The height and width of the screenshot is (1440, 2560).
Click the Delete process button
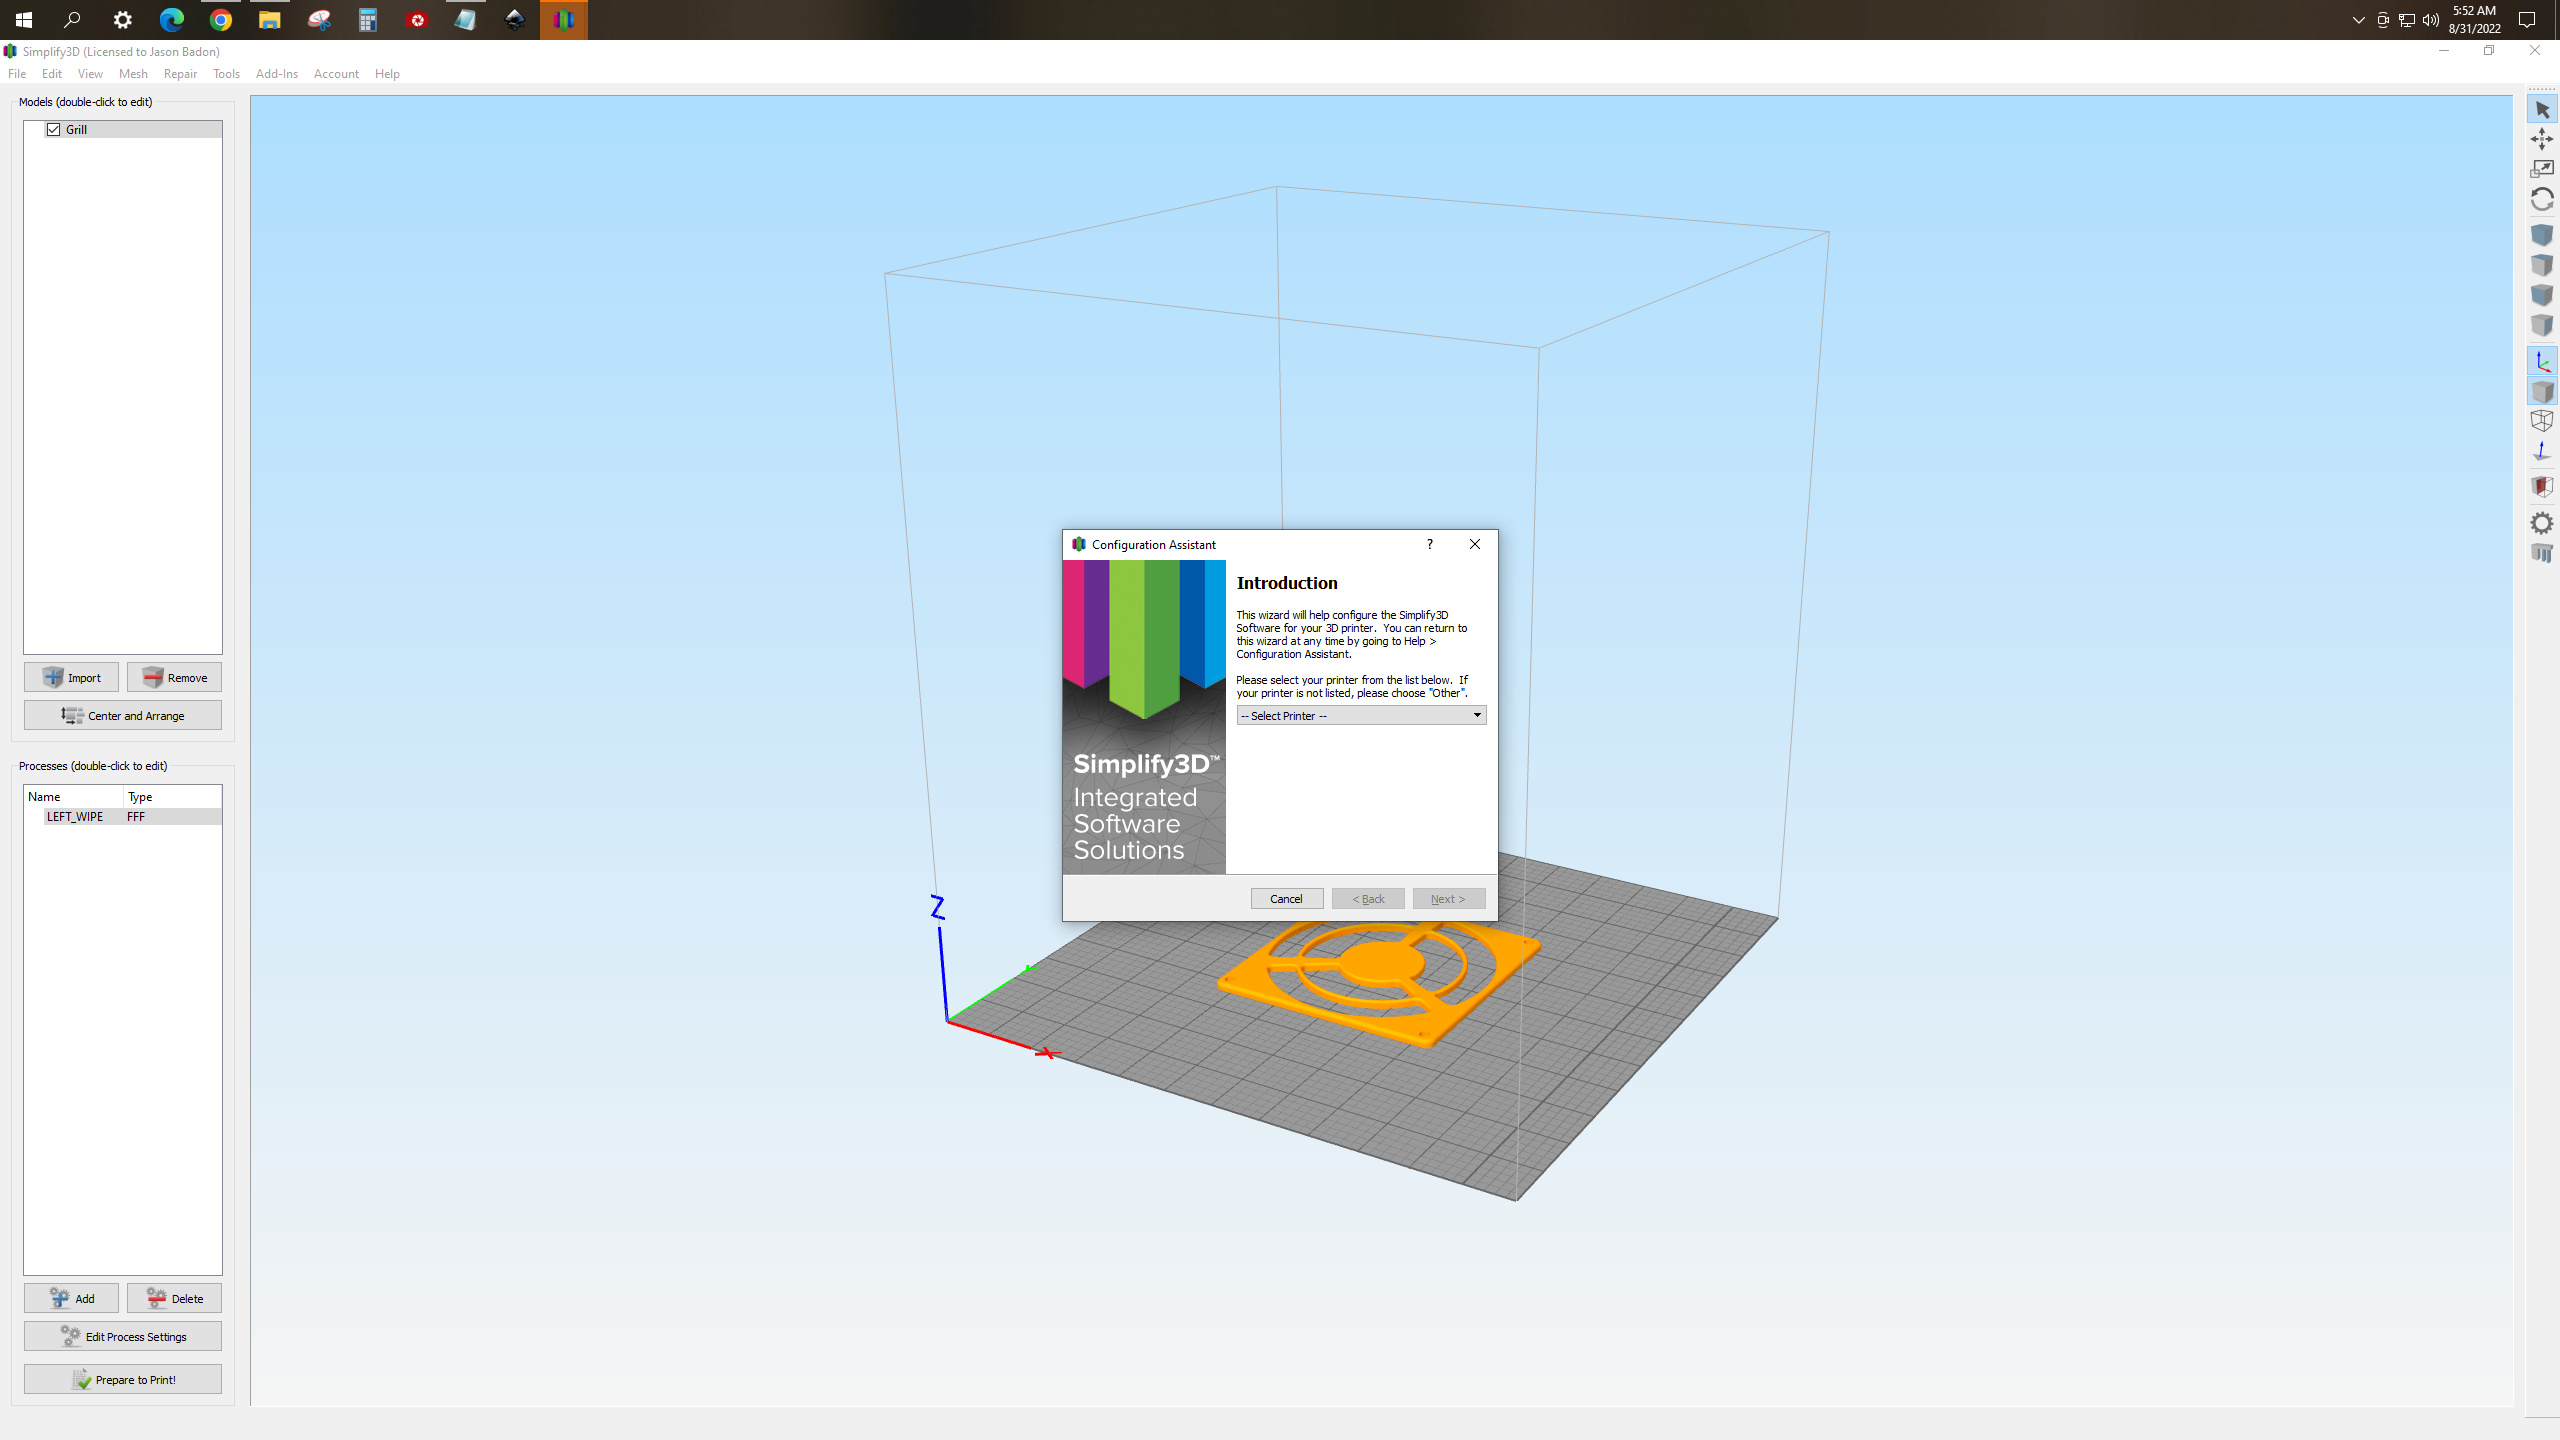(174, 1299)
